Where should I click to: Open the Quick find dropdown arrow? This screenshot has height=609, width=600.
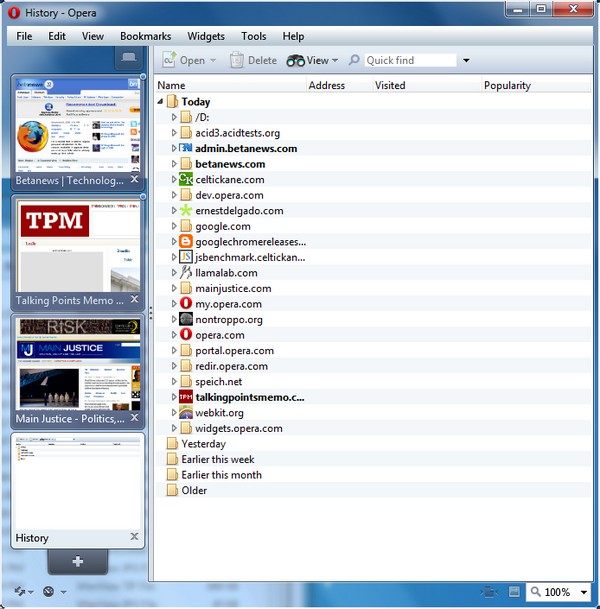(x=466, y=61)
